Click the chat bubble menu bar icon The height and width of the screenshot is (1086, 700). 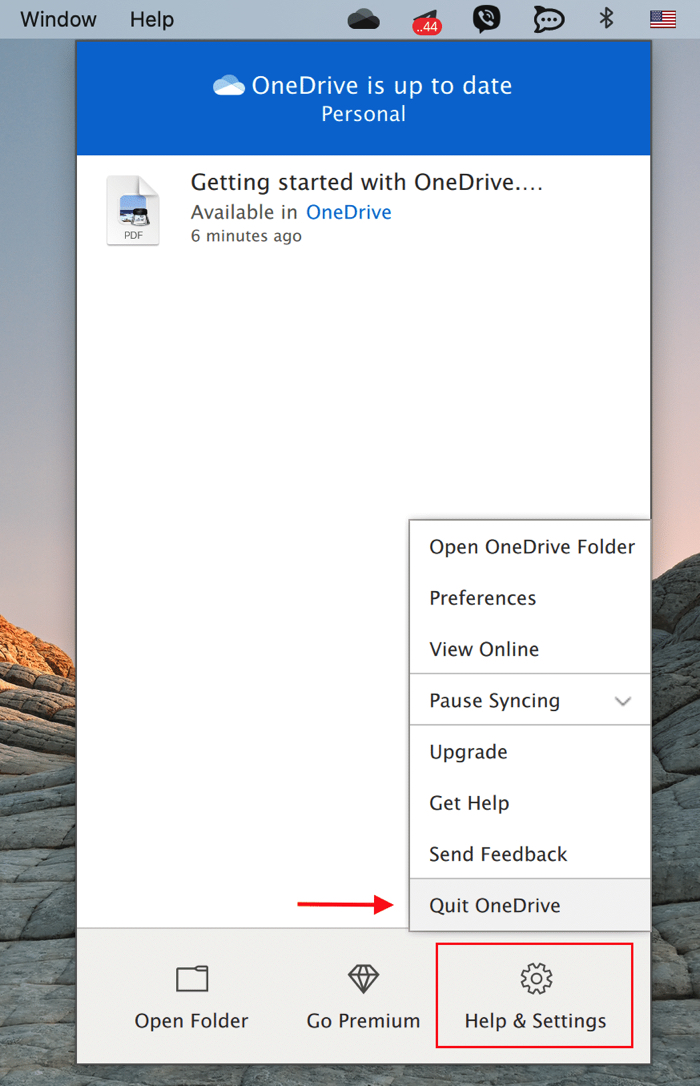547,19
